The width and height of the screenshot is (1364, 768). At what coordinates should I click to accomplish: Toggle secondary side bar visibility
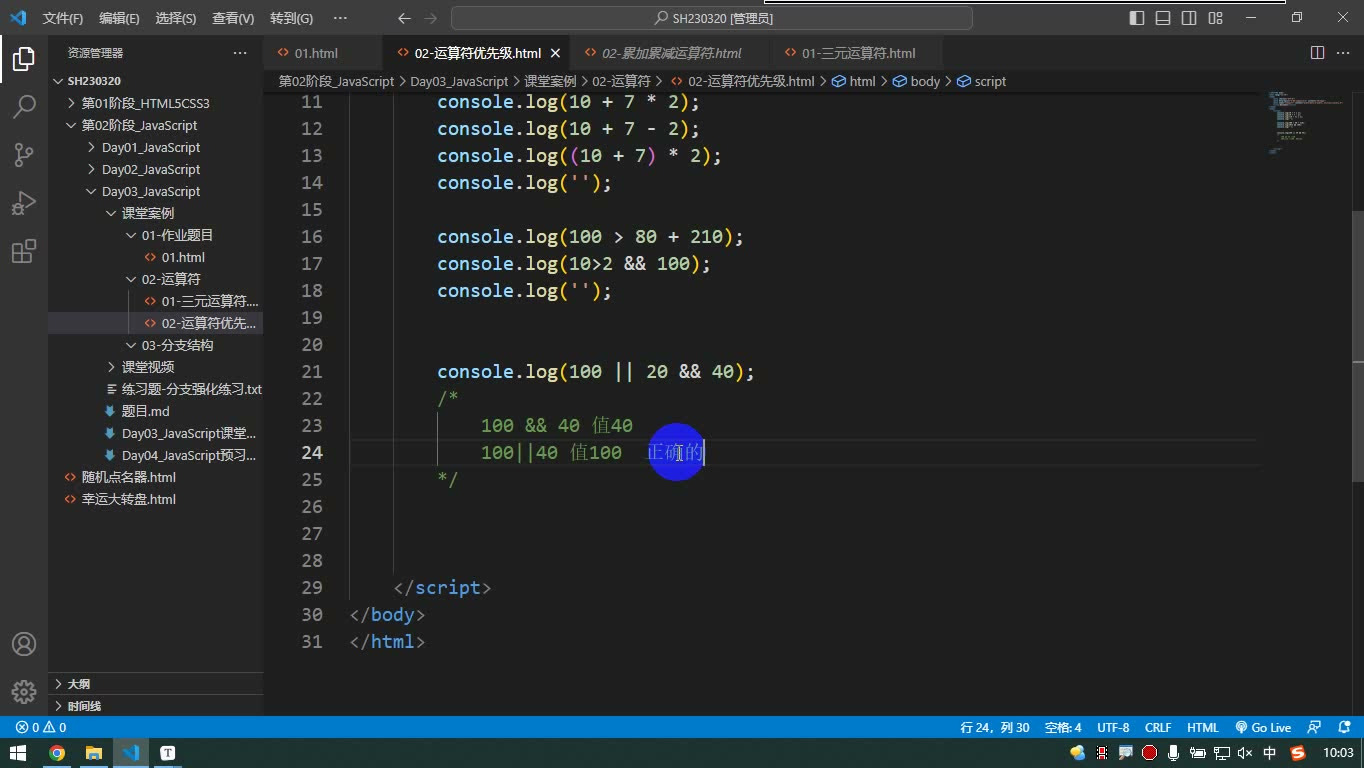1189,18
